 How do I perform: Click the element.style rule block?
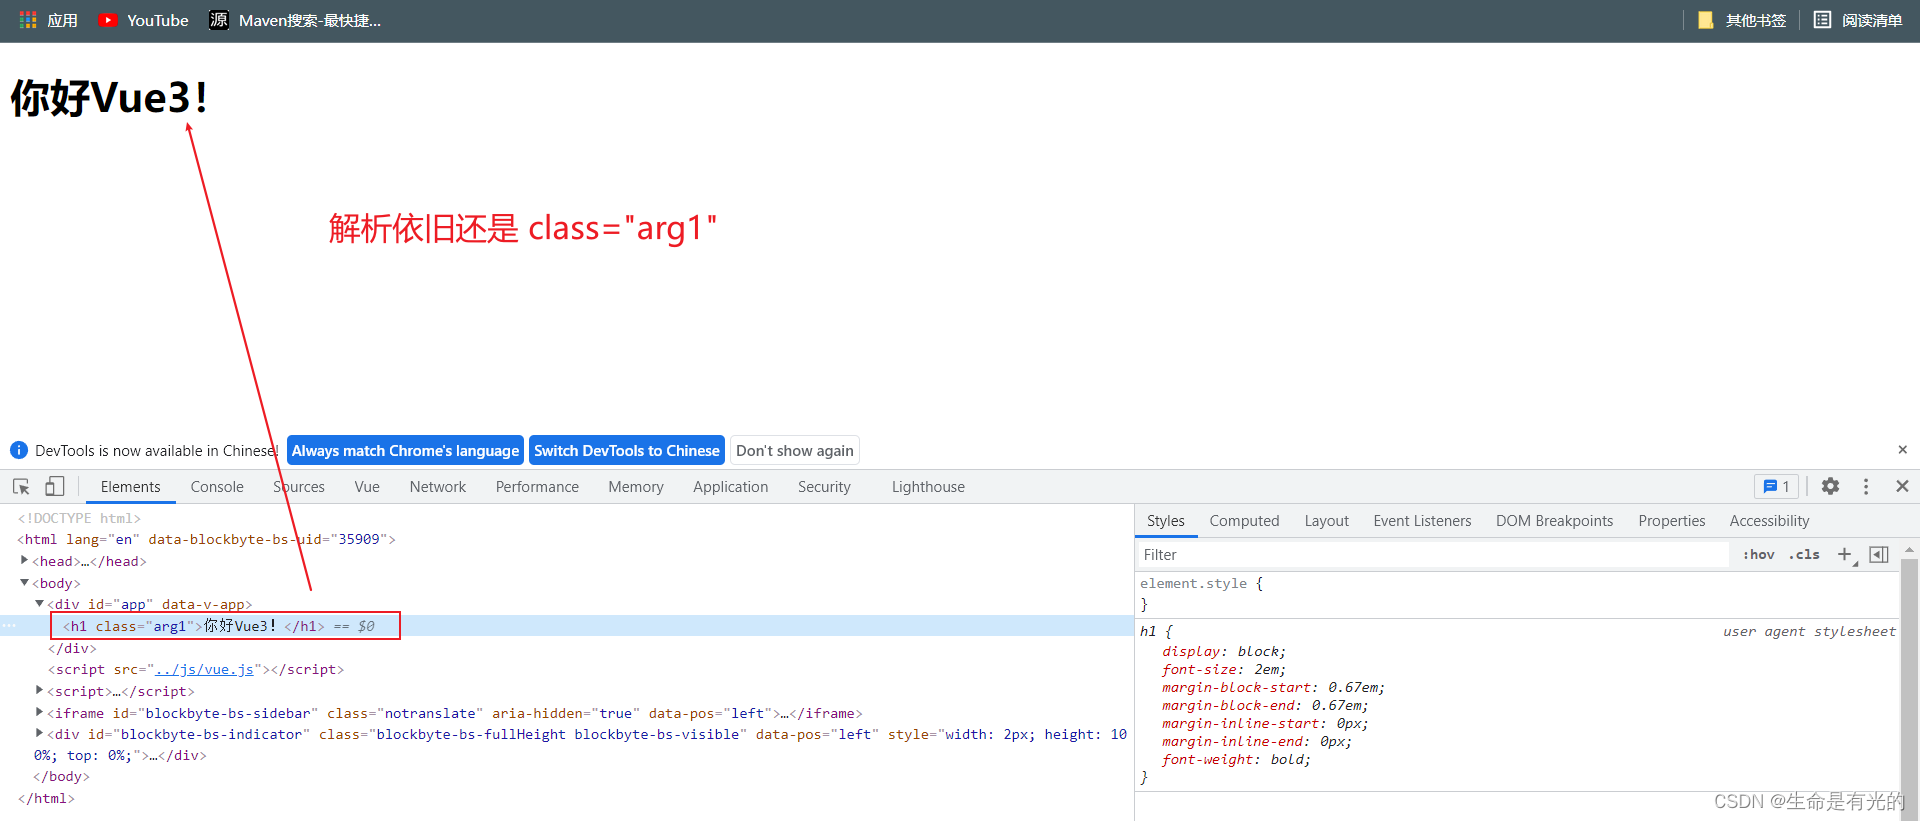coord(1518,594)
